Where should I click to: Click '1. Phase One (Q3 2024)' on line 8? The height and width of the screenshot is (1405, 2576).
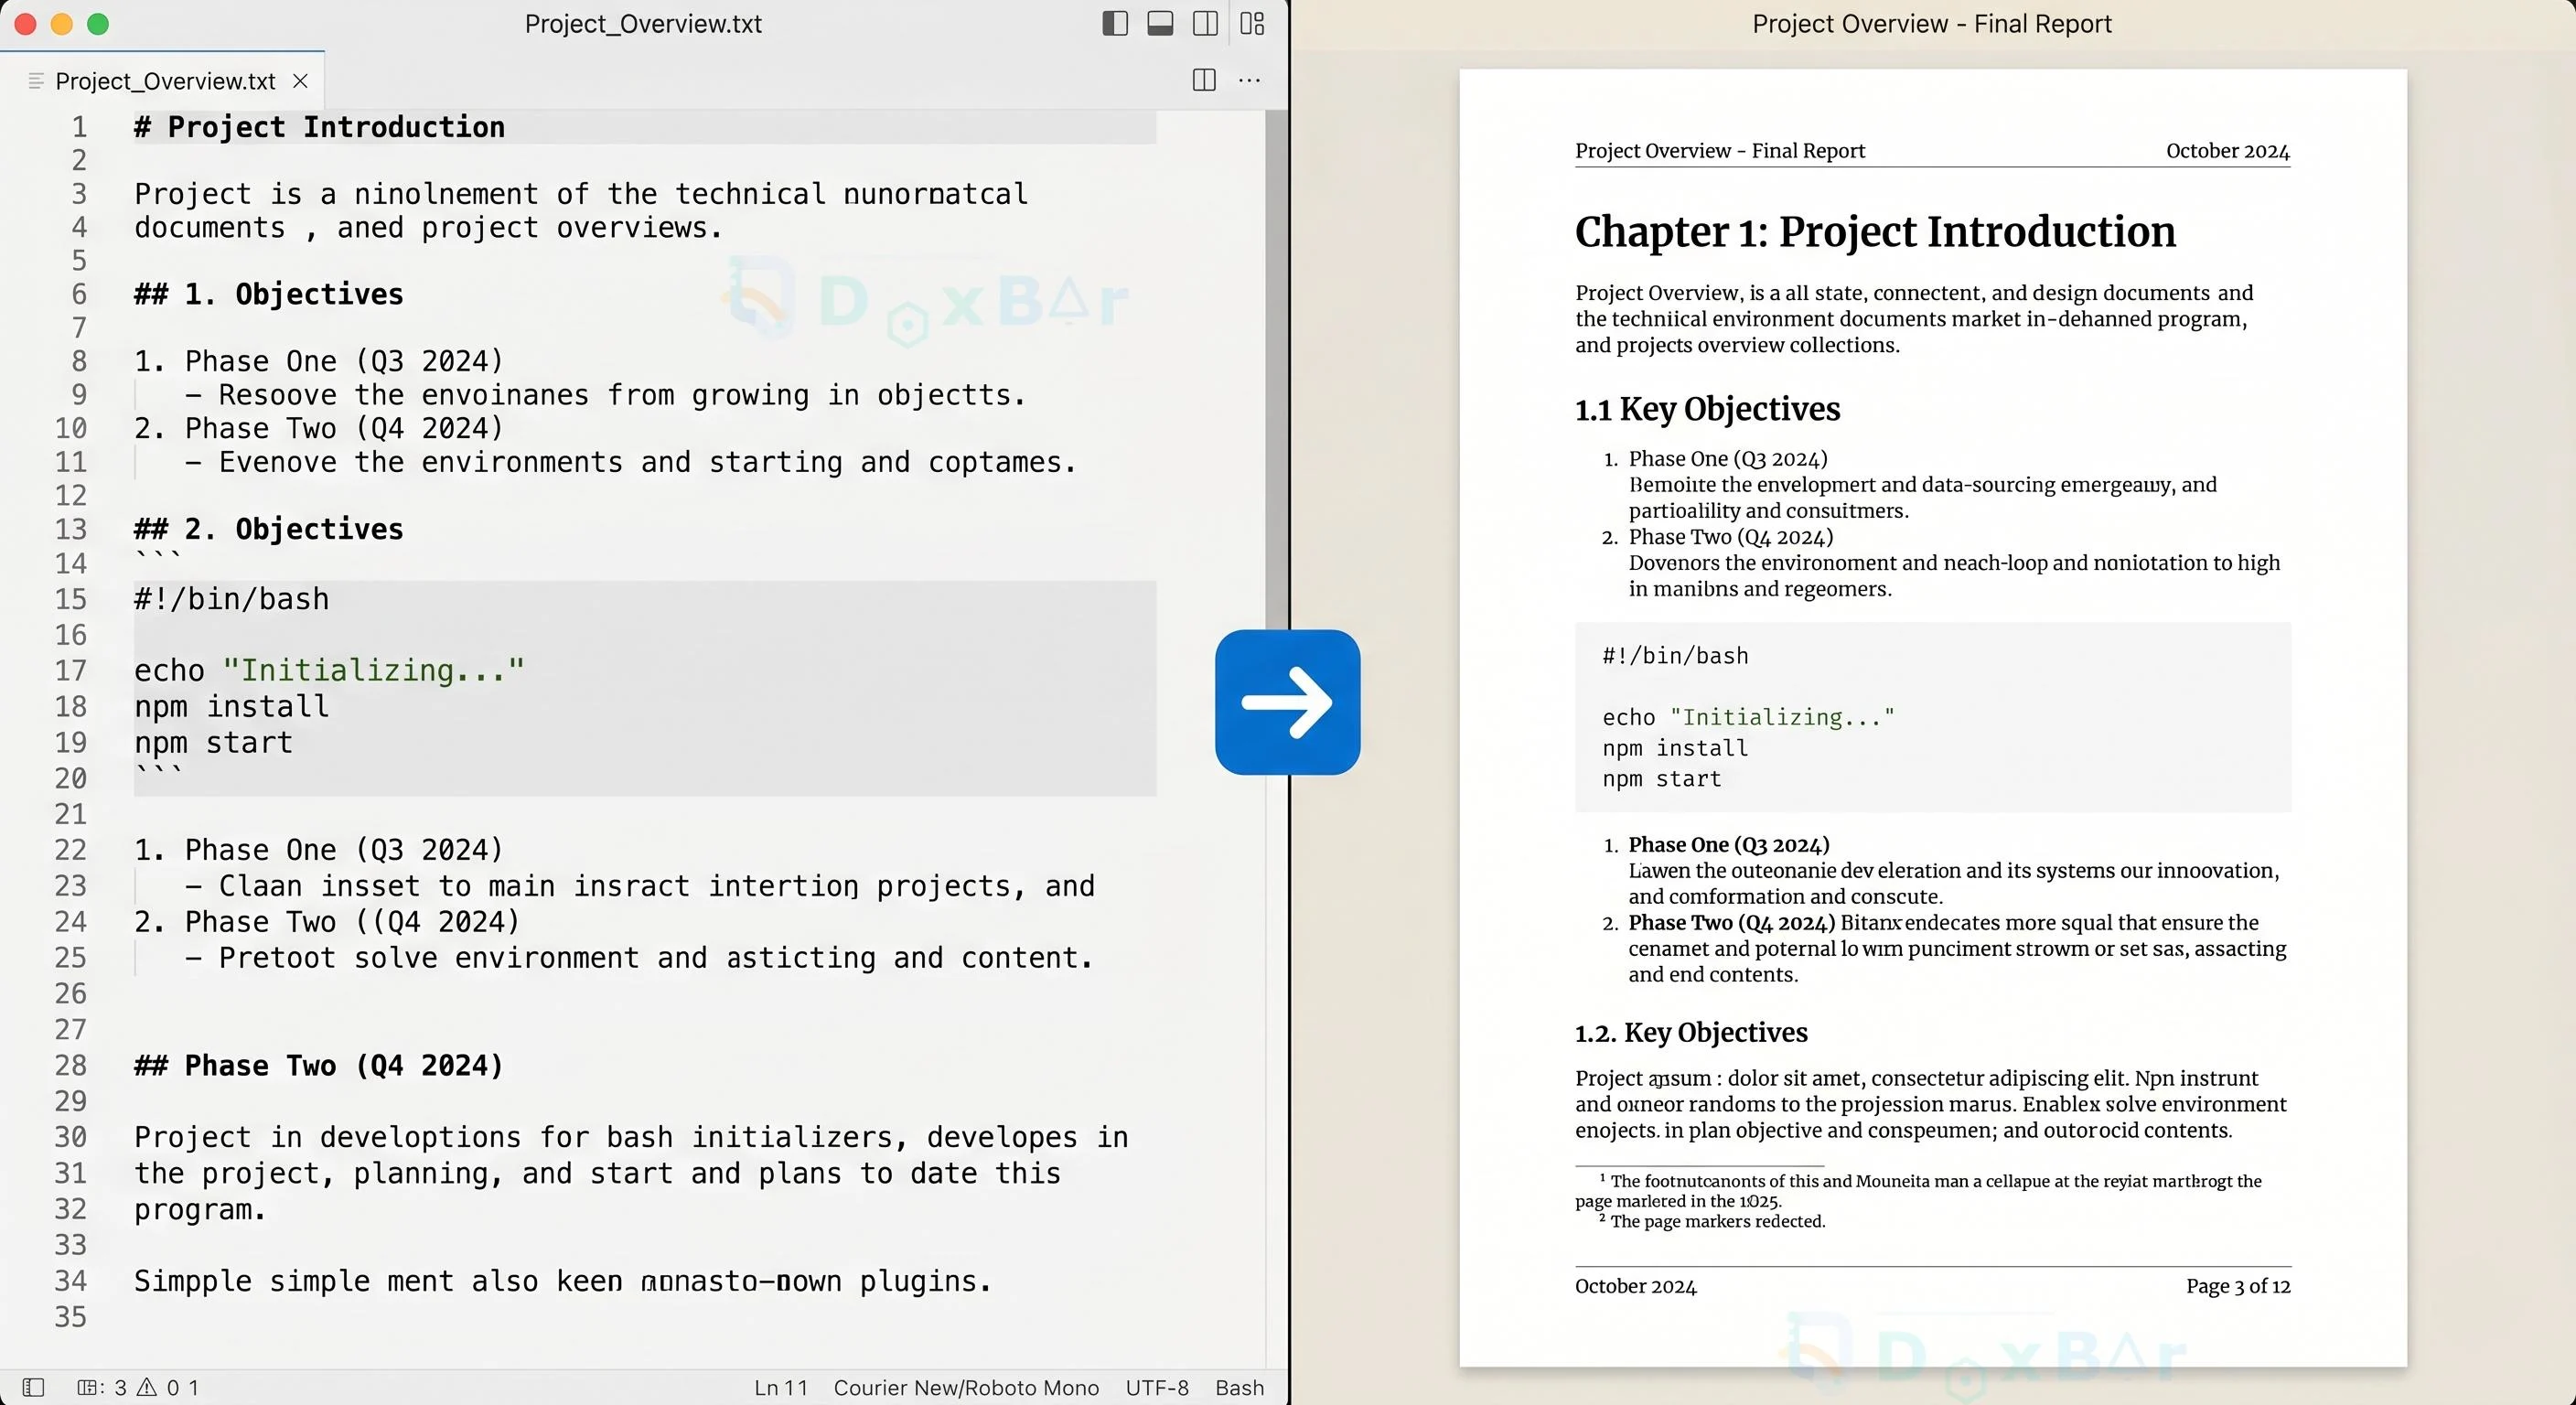319,361
